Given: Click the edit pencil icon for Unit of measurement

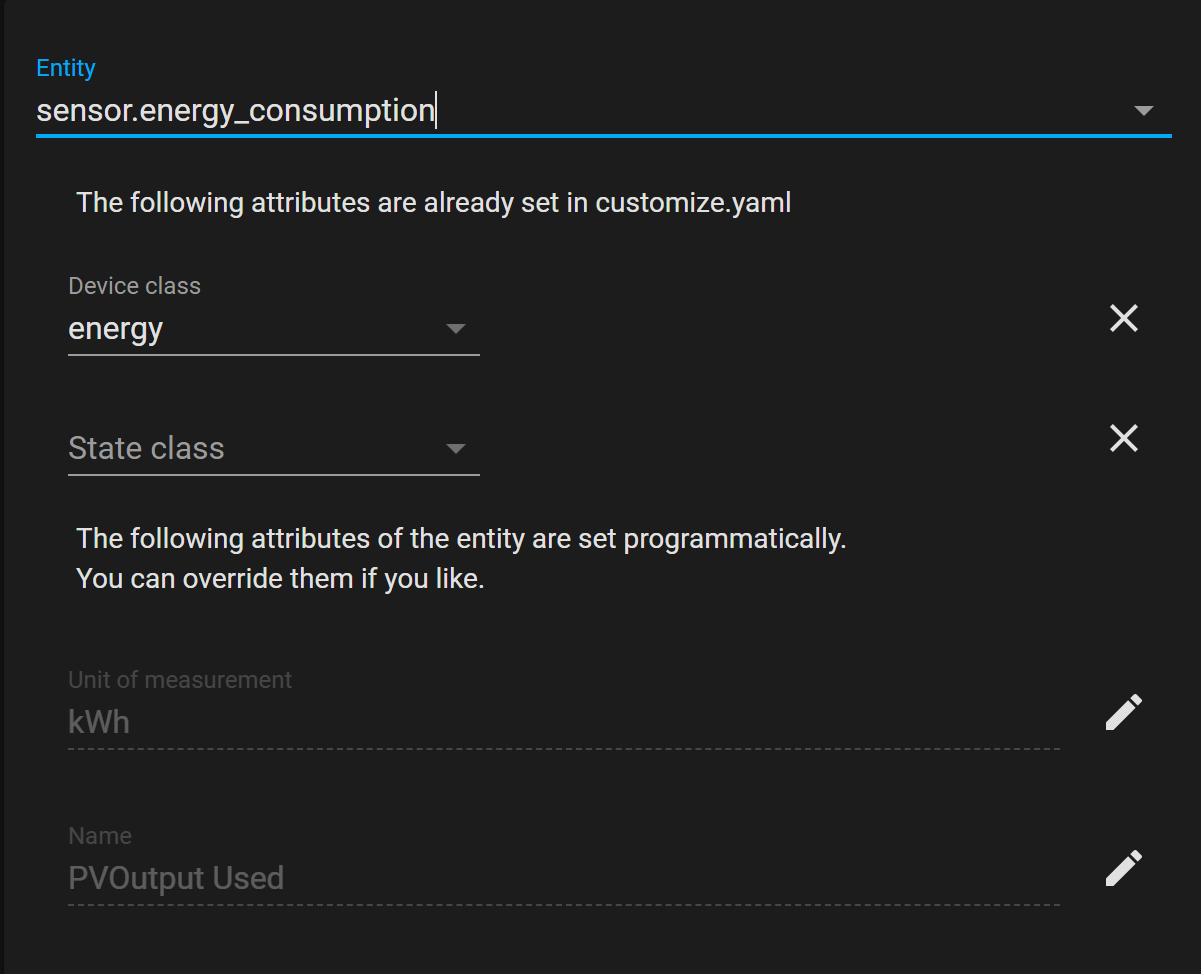Looking at the screenshot, I should tap(1123, 712).
